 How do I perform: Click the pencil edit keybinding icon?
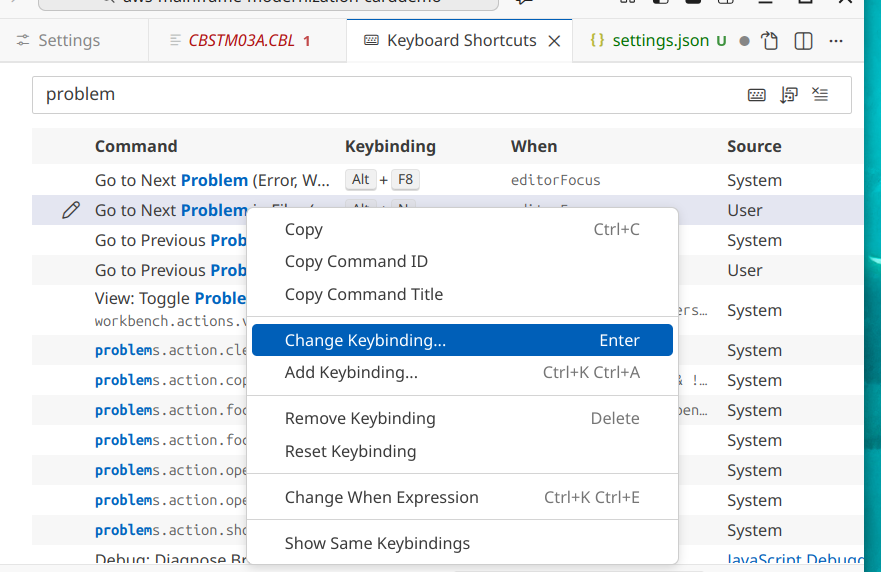point(70,210)
